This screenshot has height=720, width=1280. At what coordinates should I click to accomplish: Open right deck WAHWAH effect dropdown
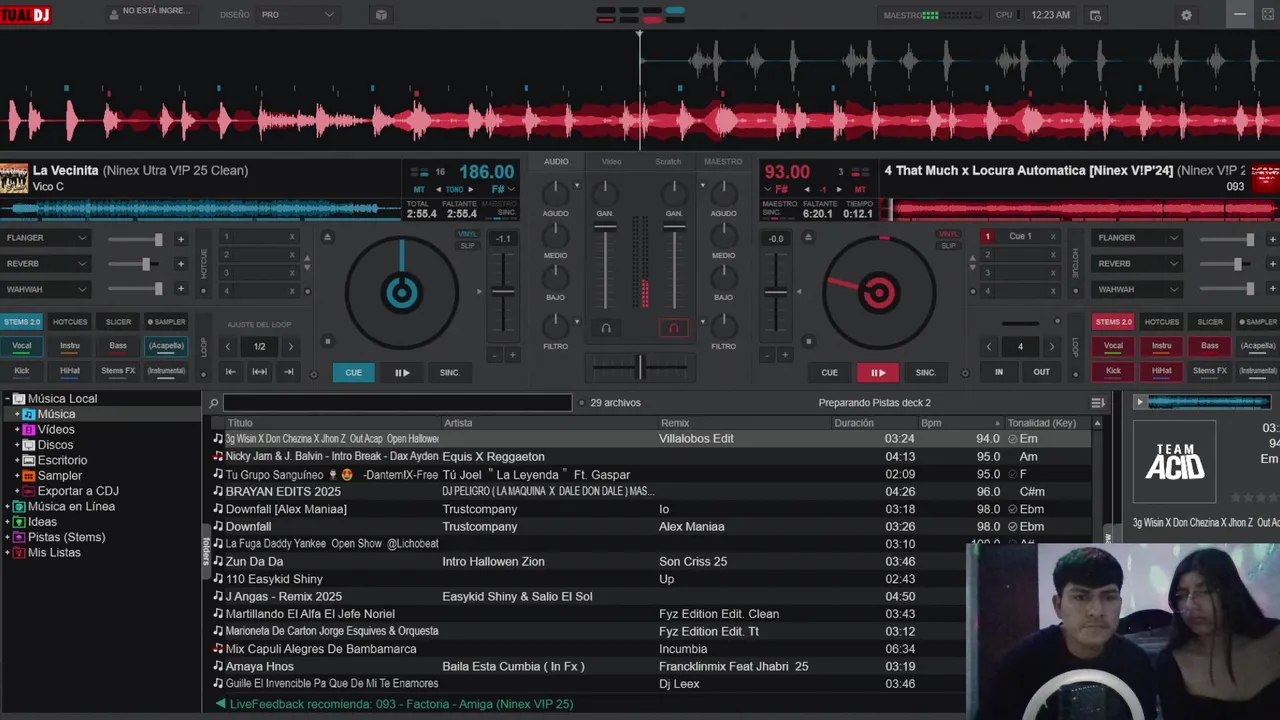(1137, 290)
